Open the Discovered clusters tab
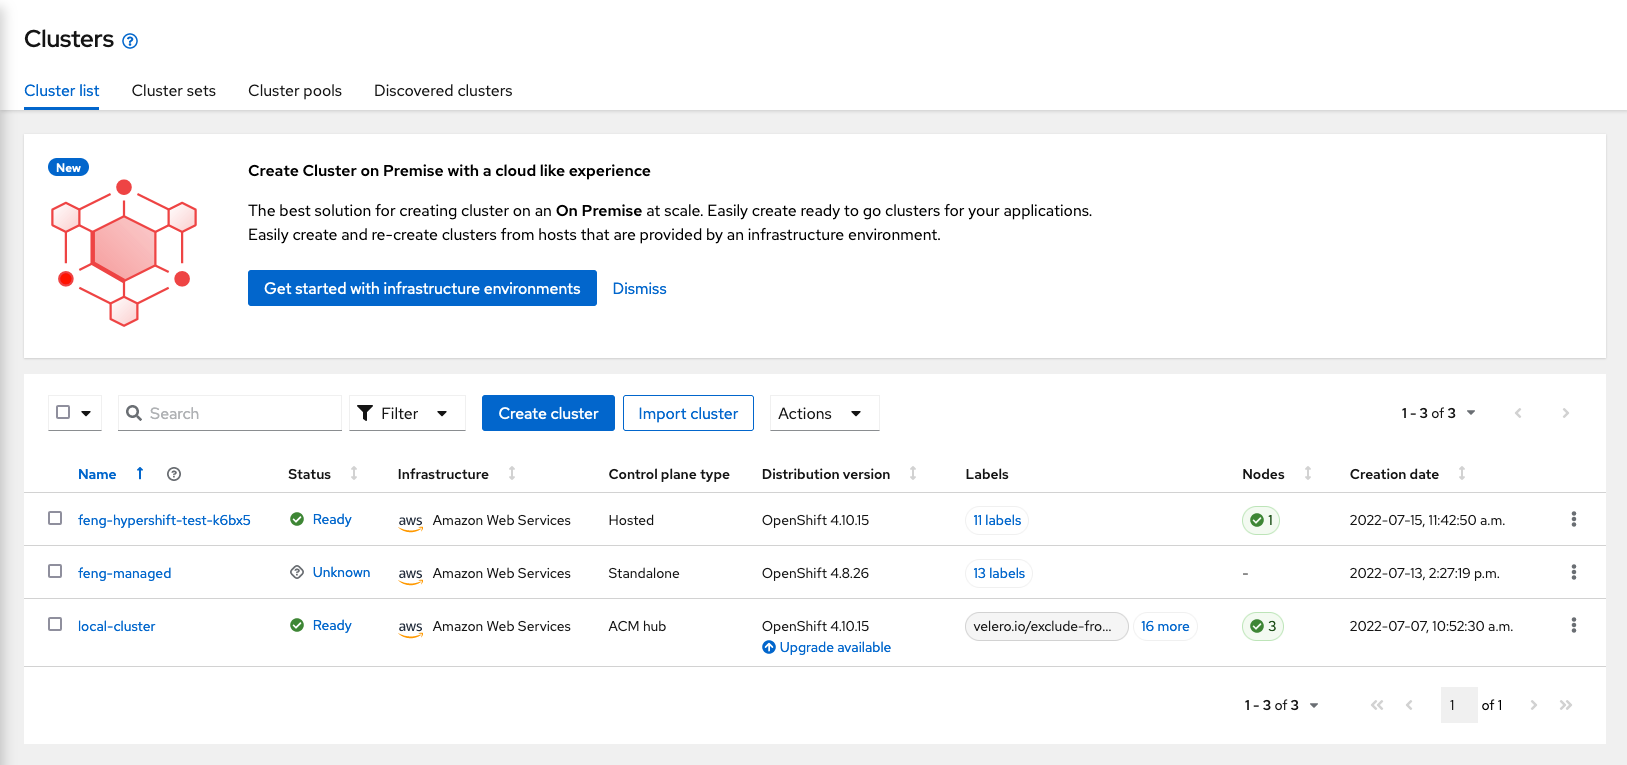 coord(443,90)
